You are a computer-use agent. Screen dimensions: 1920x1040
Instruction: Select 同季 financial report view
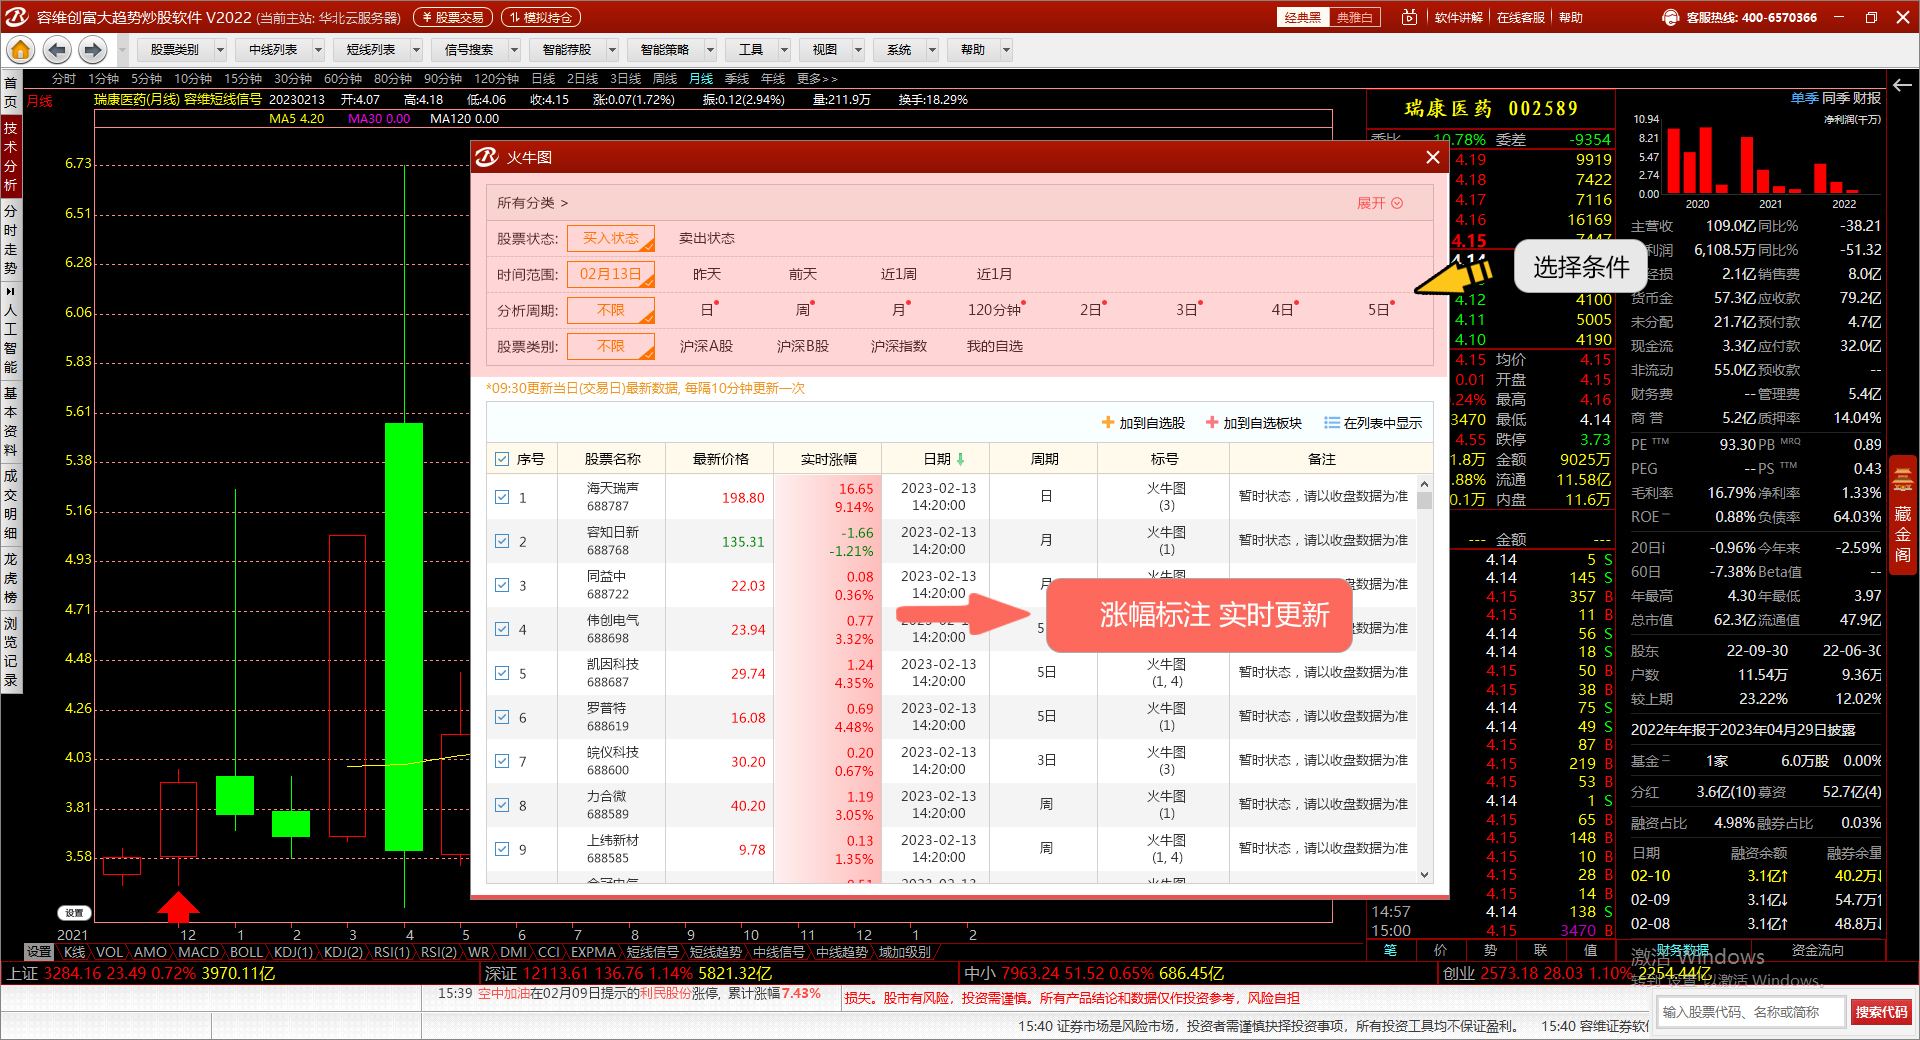tap(1836, 98)
